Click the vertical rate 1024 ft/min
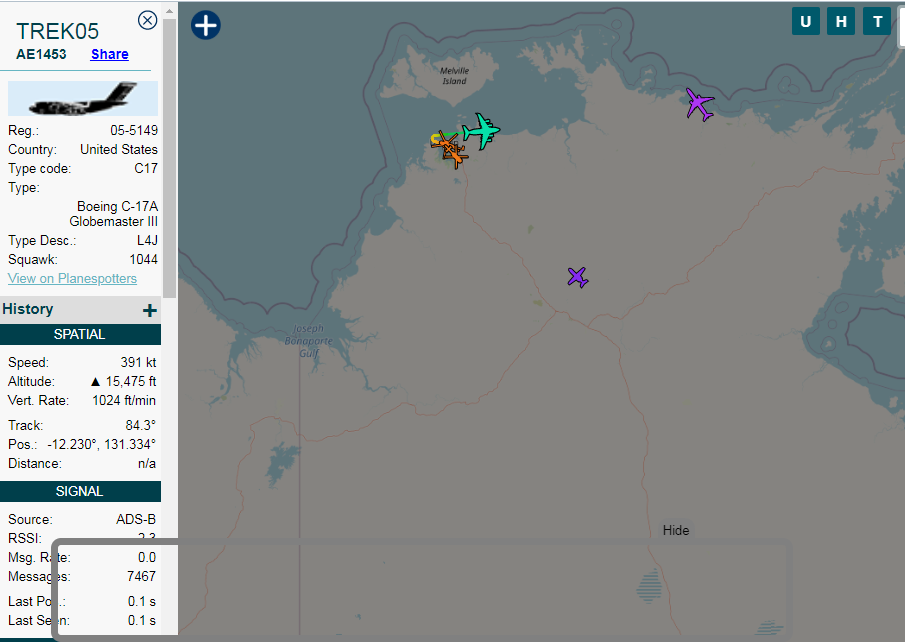Viewport: 905px width, 642px height. 124,401
